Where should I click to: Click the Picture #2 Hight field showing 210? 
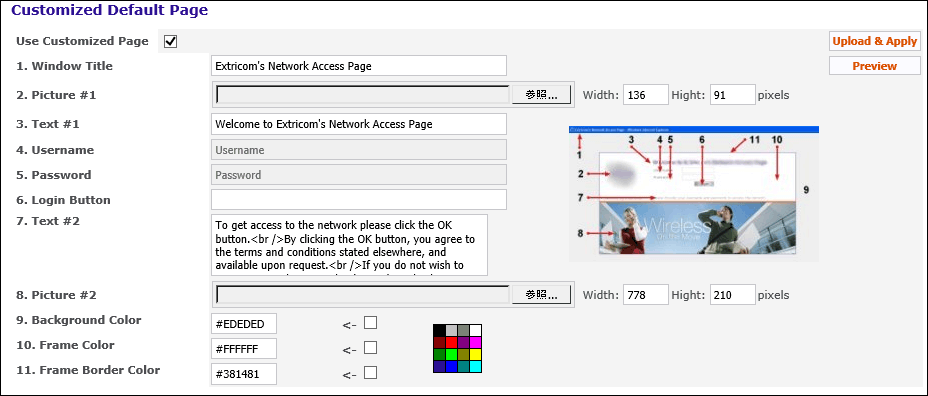733,295
